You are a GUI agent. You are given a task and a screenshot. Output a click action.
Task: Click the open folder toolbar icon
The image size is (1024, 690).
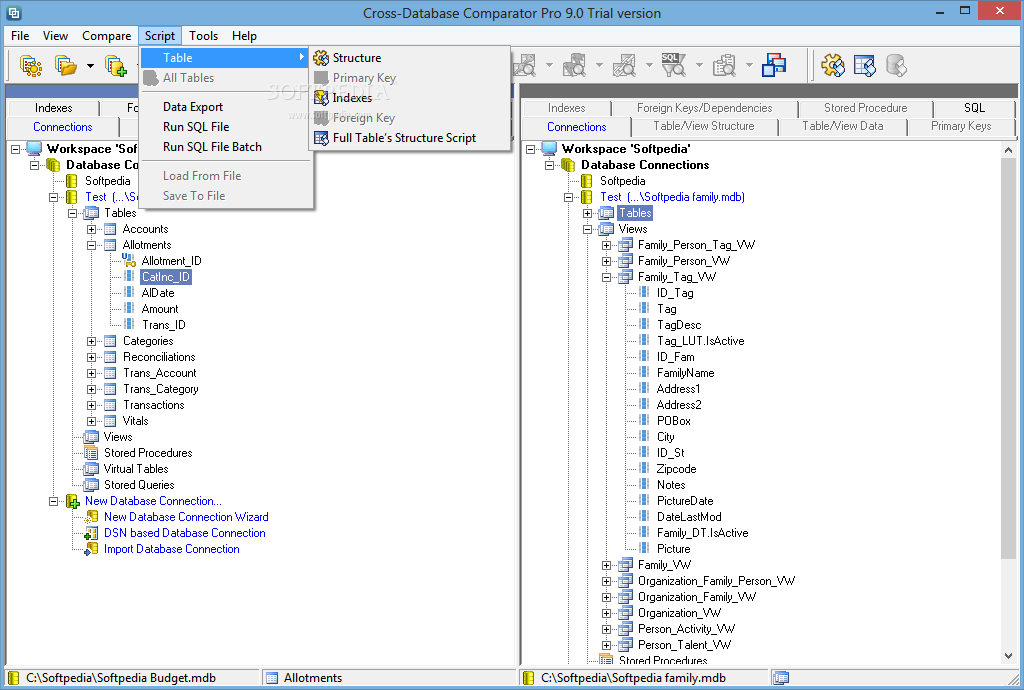(65, 66)
